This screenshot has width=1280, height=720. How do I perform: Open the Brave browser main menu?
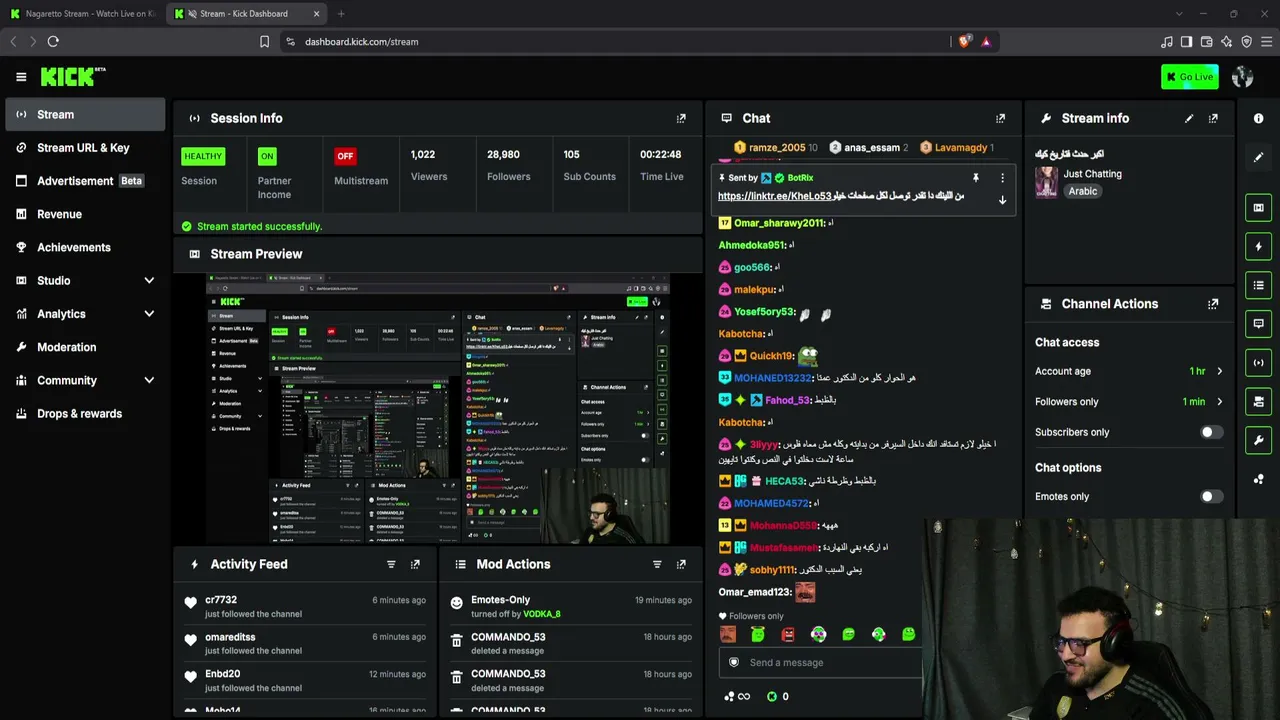(x=1266, y=42)
